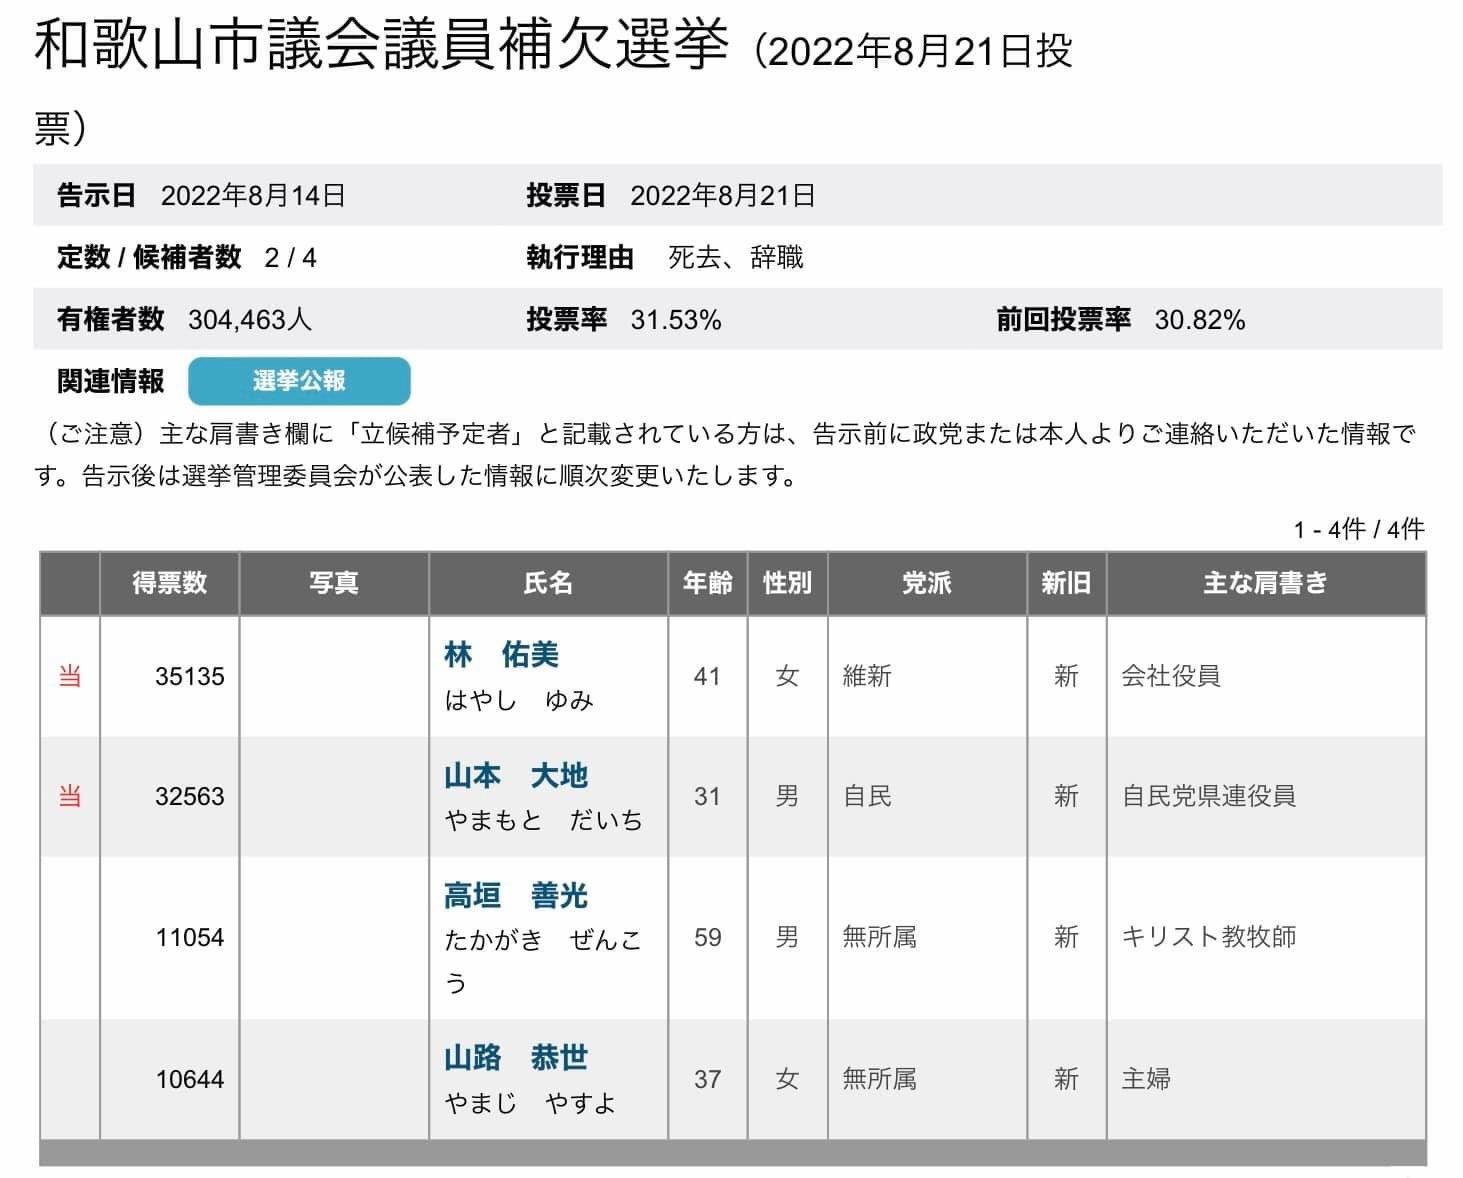Select the 投票率 value 31.53%
This screenshot has width=1463, height=1178.
pos(676,321)
